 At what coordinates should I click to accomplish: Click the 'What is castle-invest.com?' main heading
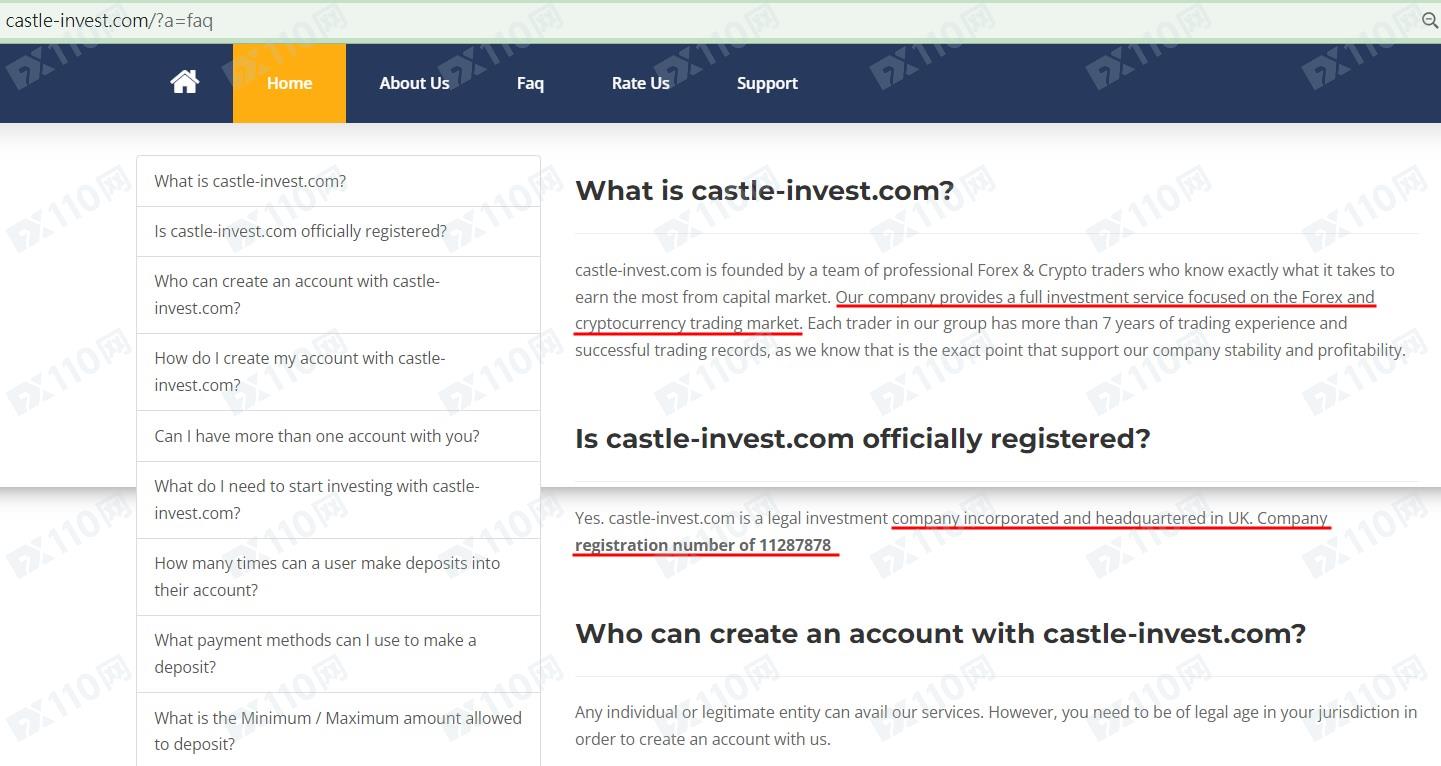pos(765,190)
